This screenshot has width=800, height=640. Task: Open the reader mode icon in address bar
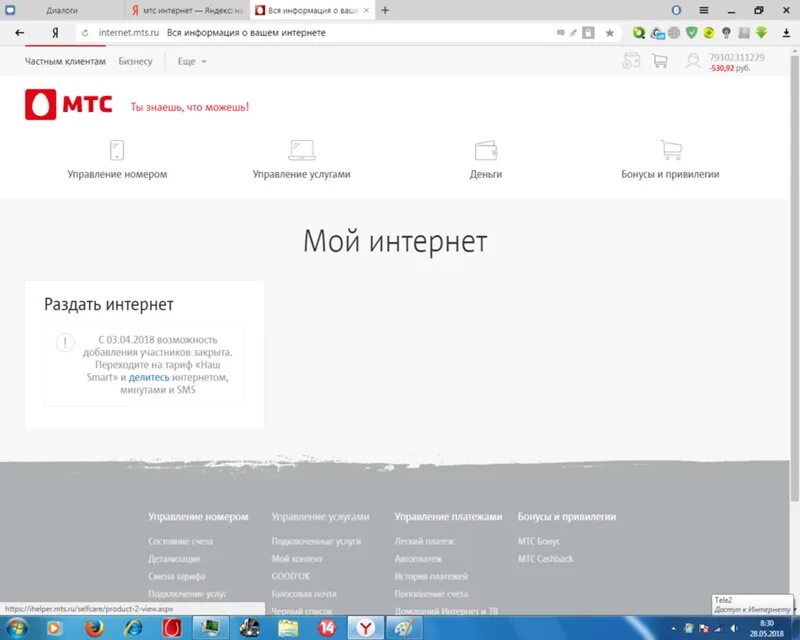588,33
